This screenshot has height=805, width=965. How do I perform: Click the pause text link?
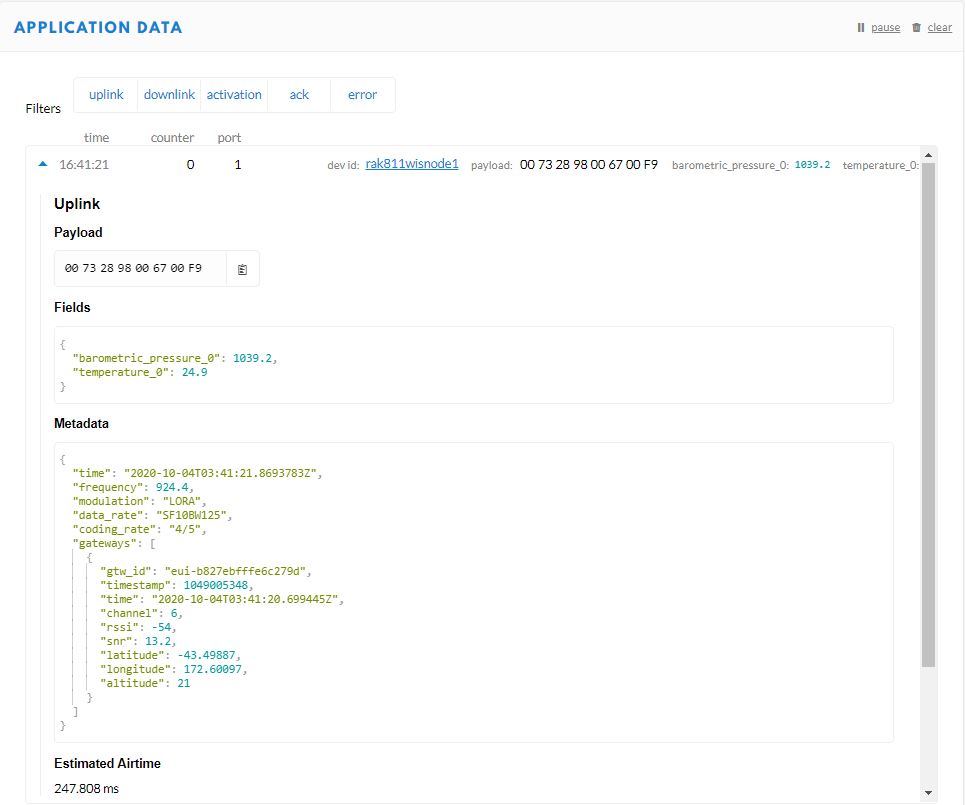click(x=885, y=28)
